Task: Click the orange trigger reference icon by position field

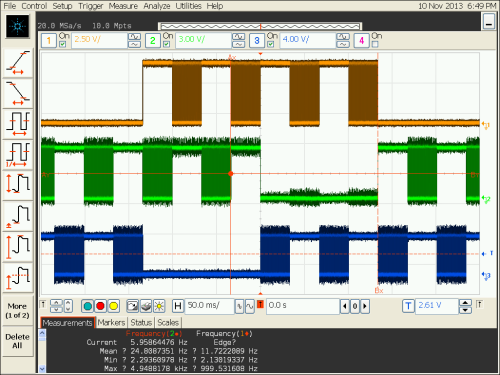Action: coord(260,304)
